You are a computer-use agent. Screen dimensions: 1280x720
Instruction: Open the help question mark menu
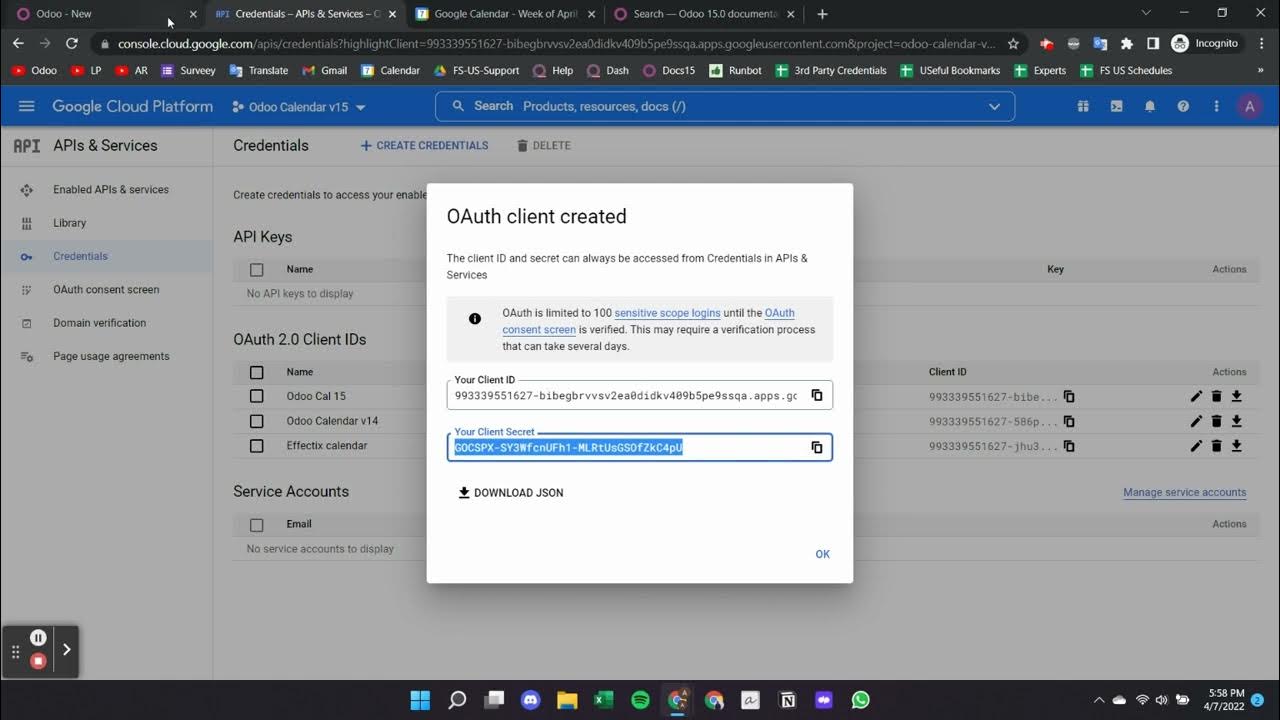point(1183,106)
